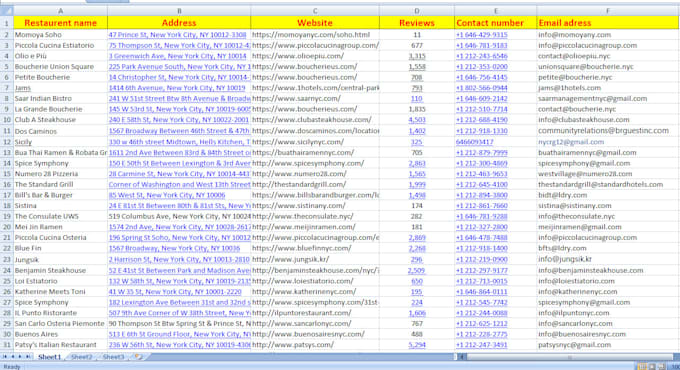Jump to first sheet with navigation arrow
The height and width of the screenshot is (370, 680).
(5, 357)
